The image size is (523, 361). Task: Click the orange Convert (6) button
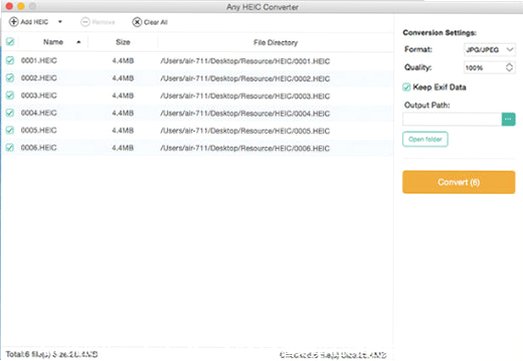coord(459,182)
